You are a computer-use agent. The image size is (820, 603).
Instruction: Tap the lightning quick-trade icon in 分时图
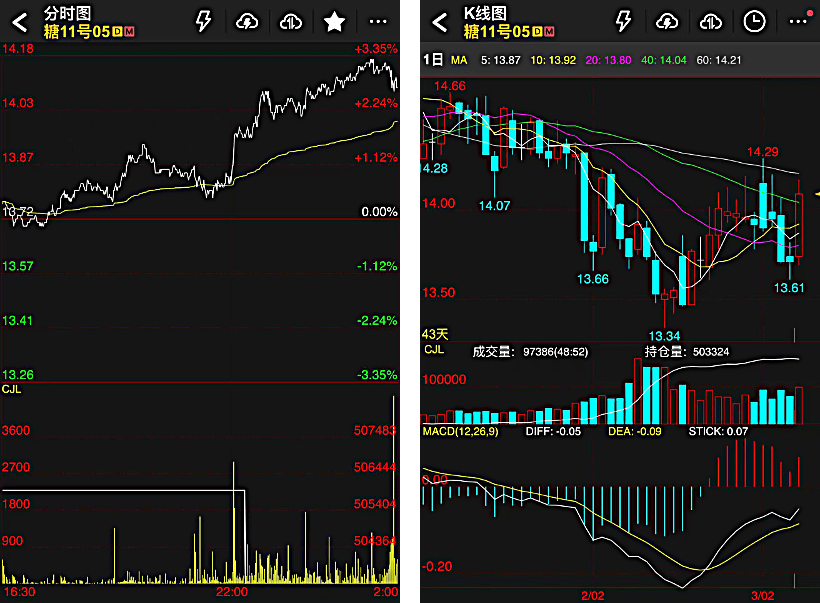(x=203, y=21)
